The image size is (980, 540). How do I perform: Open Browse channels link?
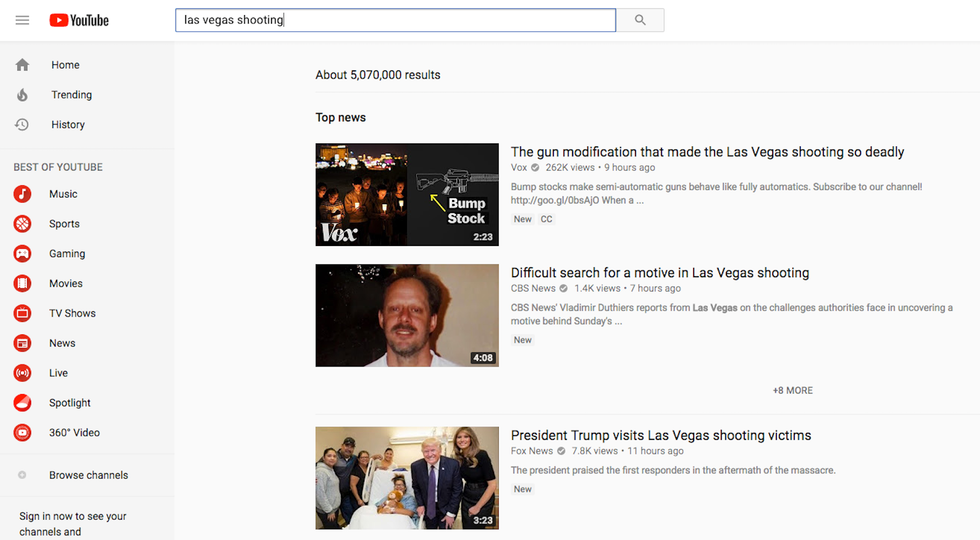88,475
